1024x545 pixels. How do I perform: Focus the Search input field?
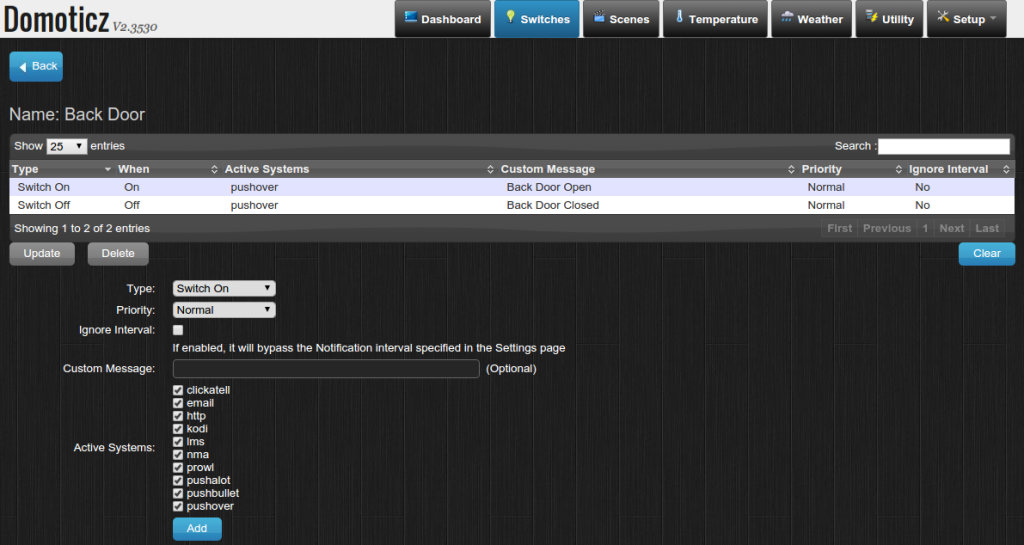944,146
